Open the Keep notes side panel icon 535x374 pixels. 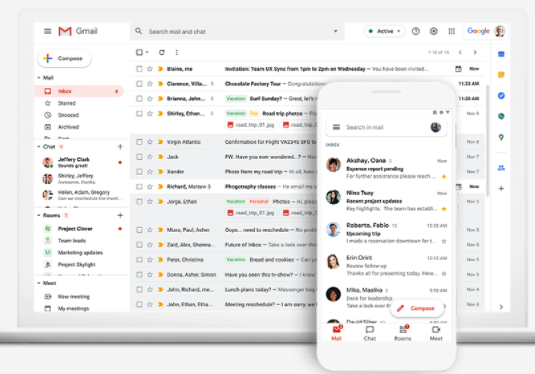click(501, 75)
